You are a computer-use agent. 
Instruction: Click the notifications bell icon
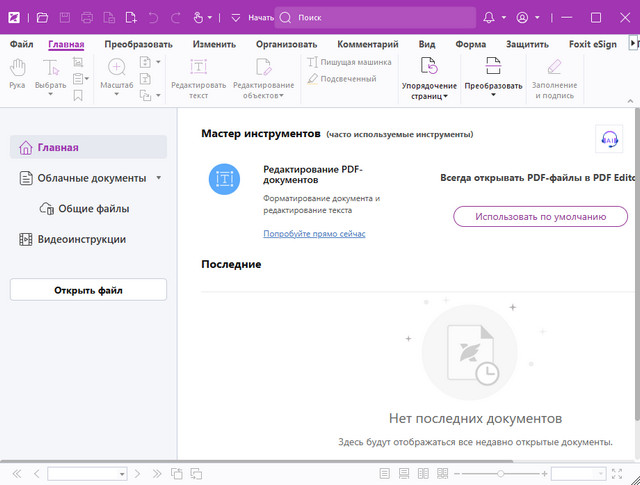(x=489, y=18)
